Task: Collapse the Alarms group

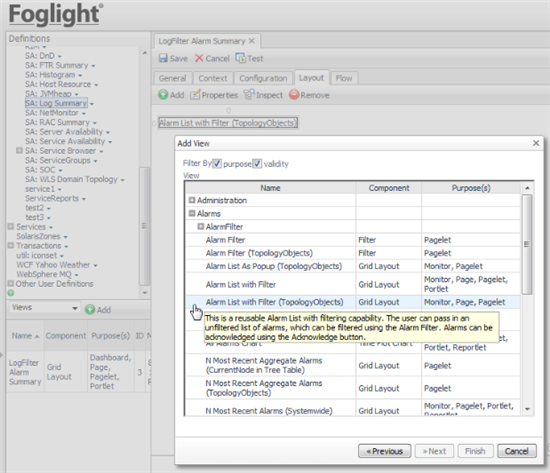Action: pos(192,213)
